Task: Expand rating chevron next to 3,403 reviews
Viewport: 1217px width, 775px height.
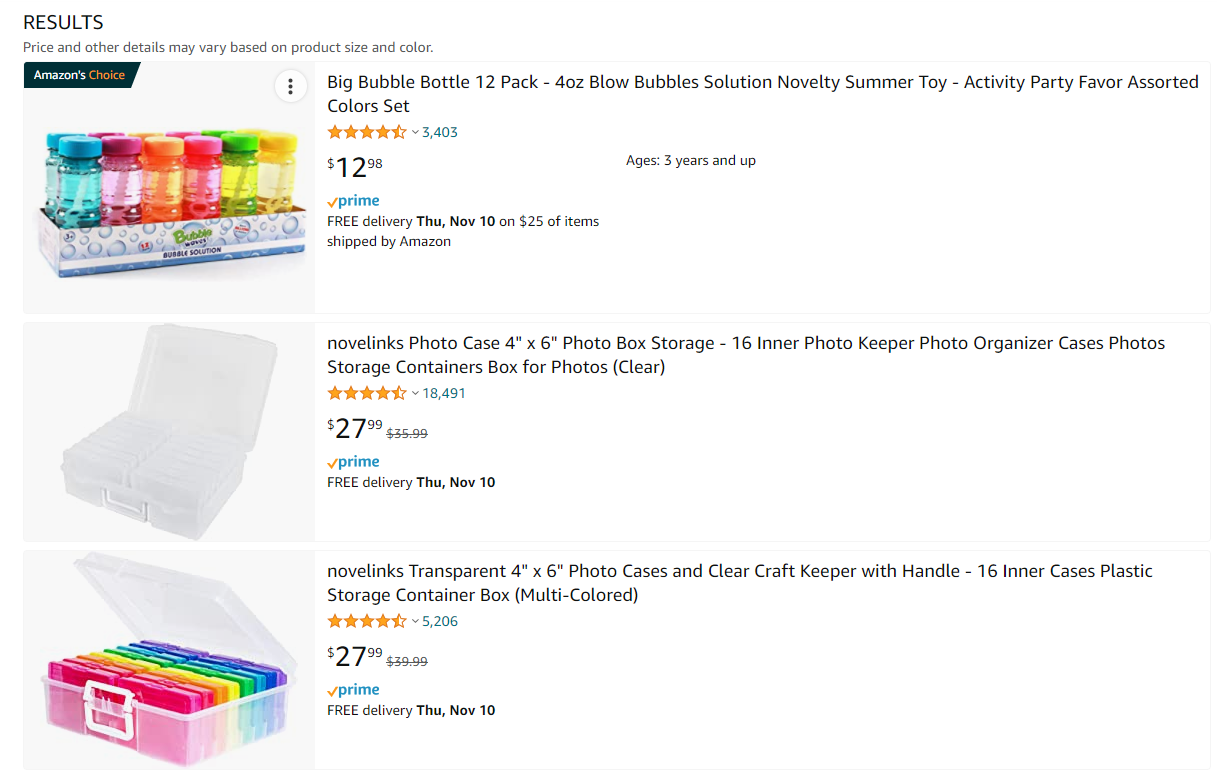Action: tap(415, 132)
